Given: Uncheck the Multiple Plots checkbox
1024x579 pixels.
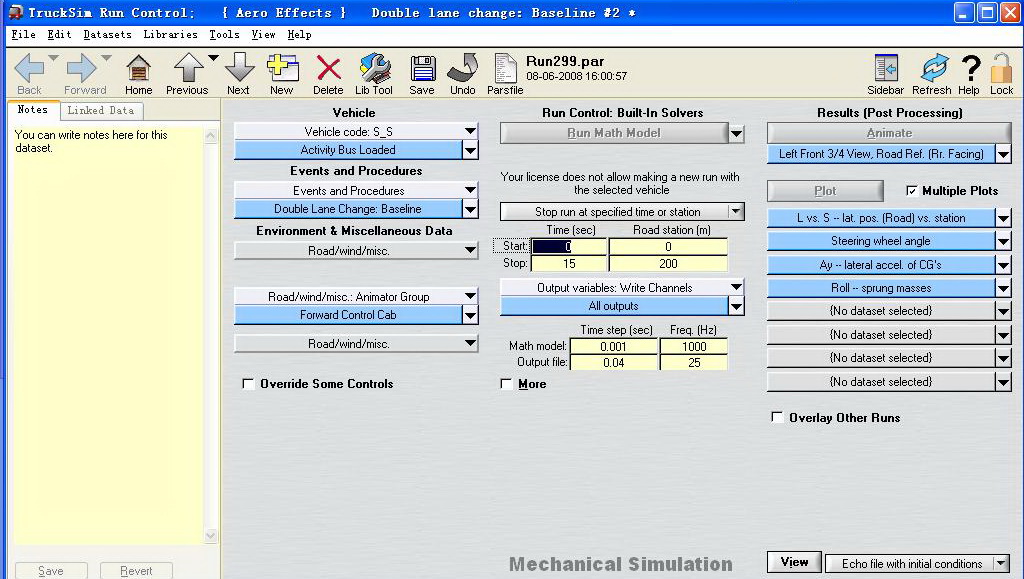Looking at the screenshot, I should 912,191.
